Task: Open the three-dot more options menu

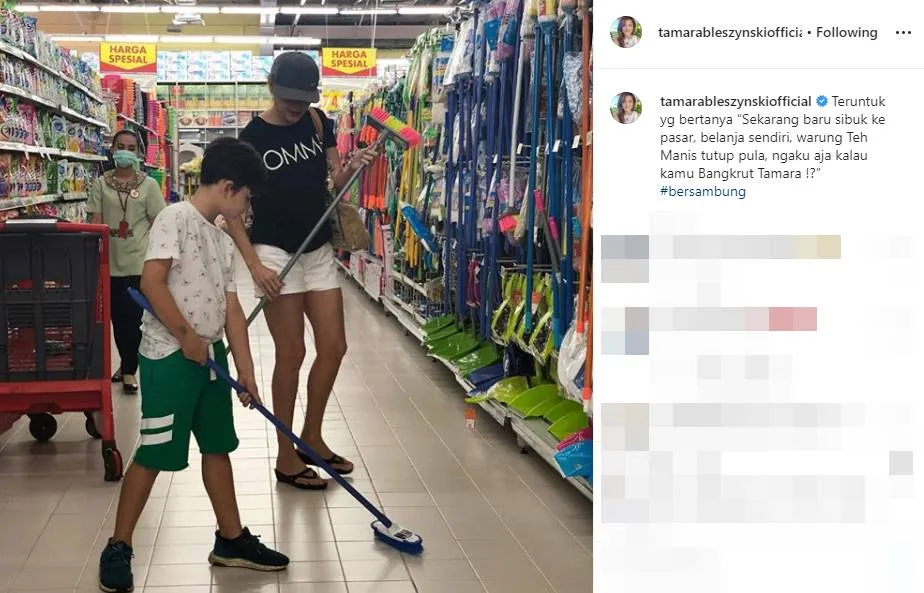Action: (903, 33)
